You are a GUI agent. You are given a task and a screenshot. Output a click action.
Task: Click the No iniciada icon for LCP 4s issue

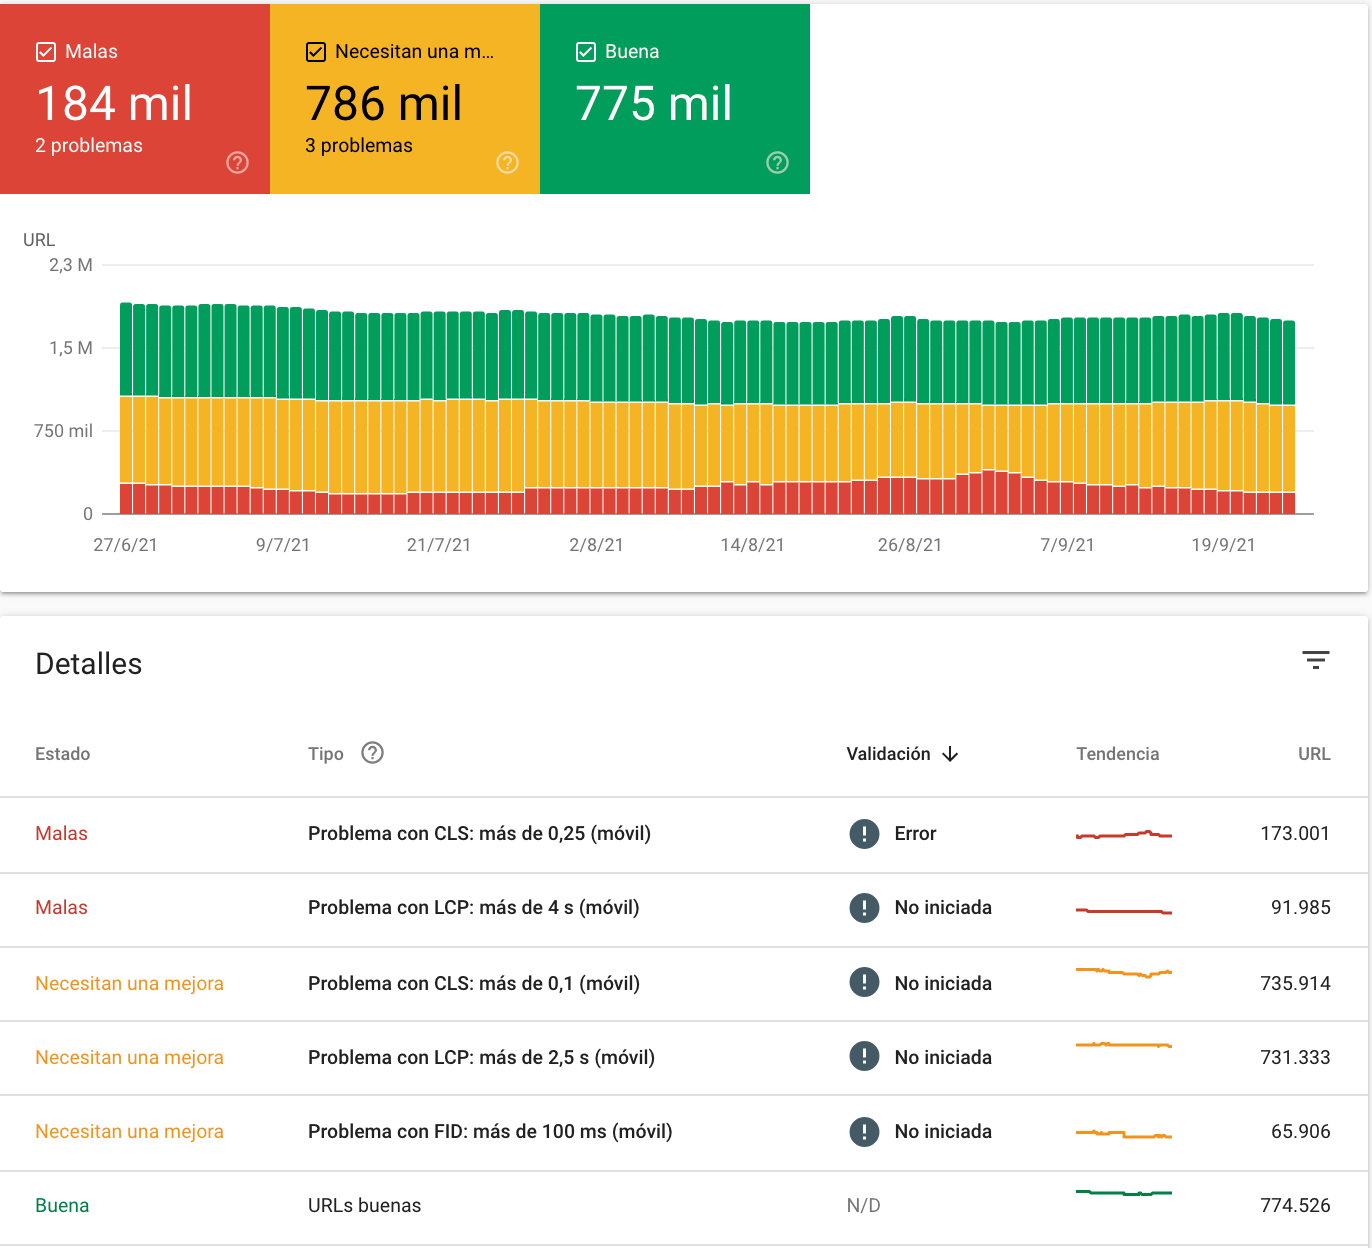[864, 908]
